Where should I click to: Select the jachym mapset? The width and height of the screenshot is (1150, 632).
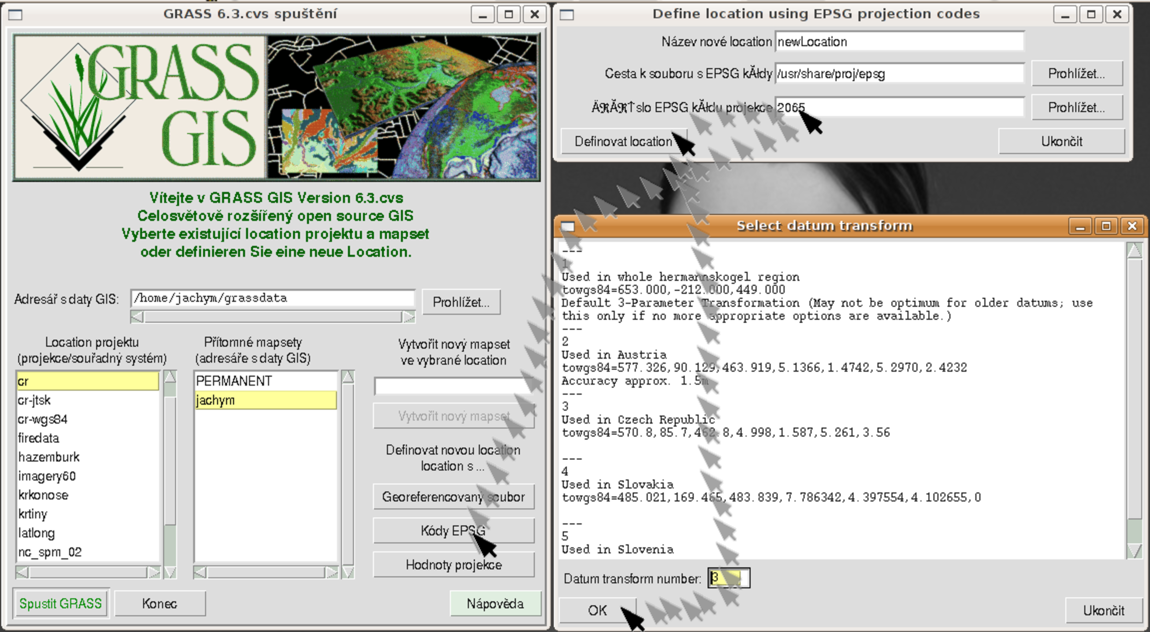point(265,400)
